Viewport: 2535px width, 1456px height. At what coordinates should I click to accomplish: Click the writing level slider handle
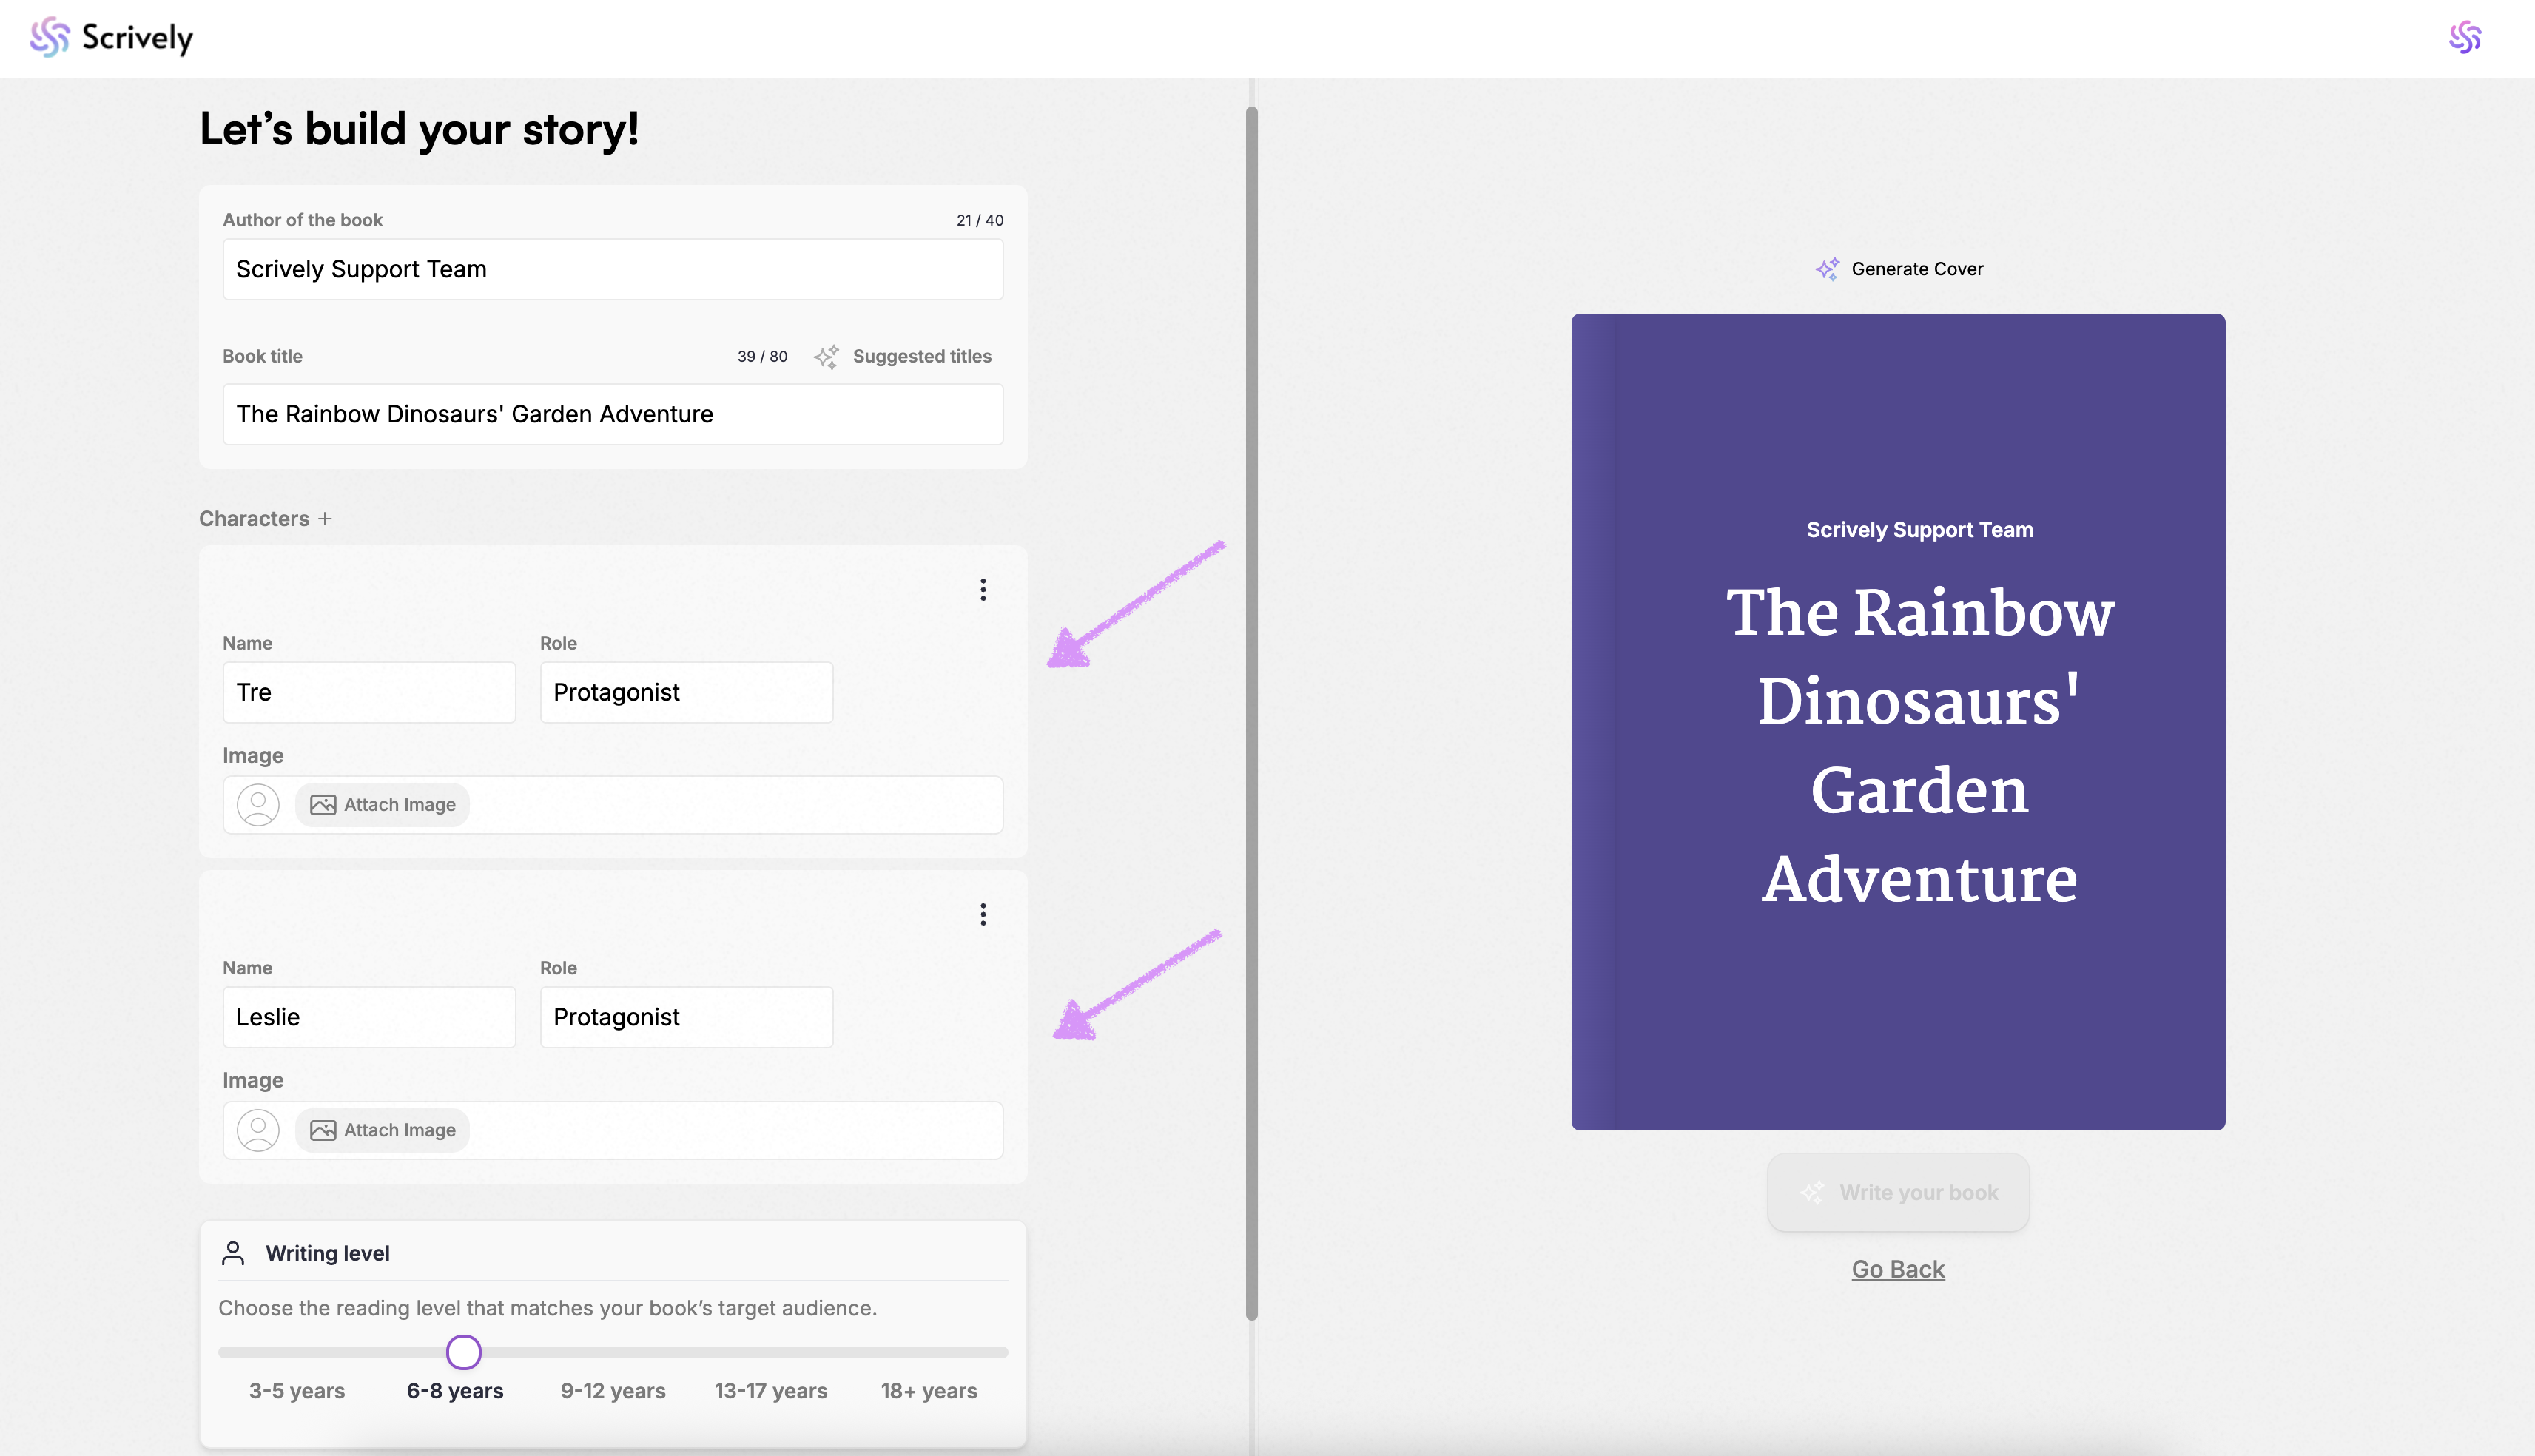click(x=464, y=1352)
